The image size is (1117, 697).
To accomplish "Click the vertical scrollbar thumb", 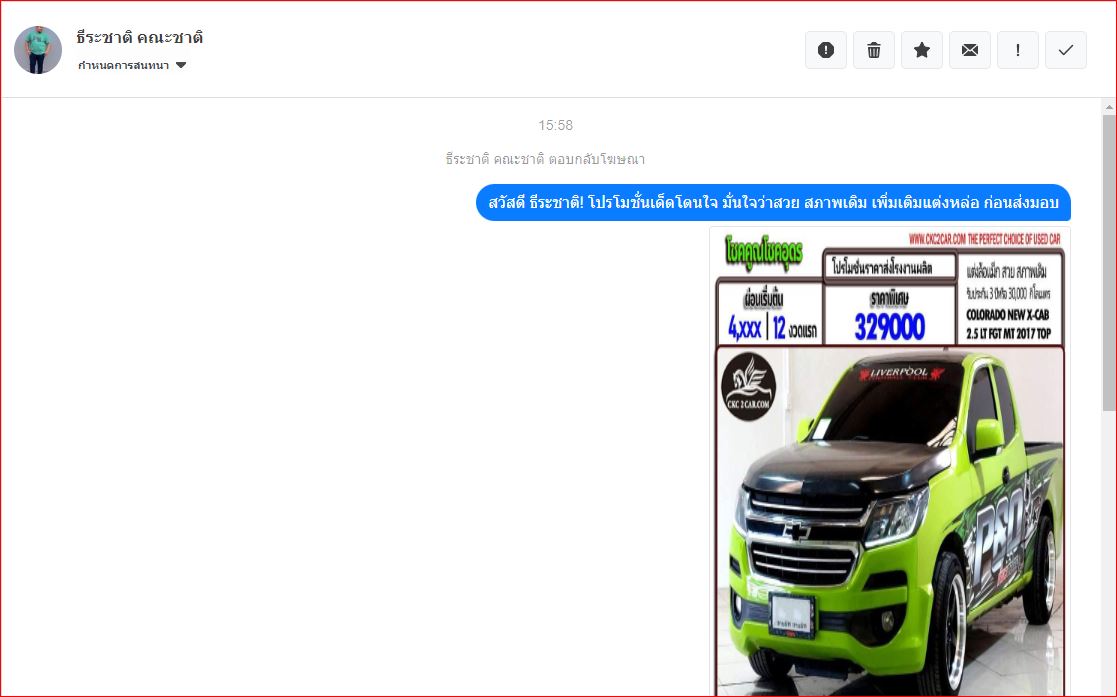I will point(1109,262).
